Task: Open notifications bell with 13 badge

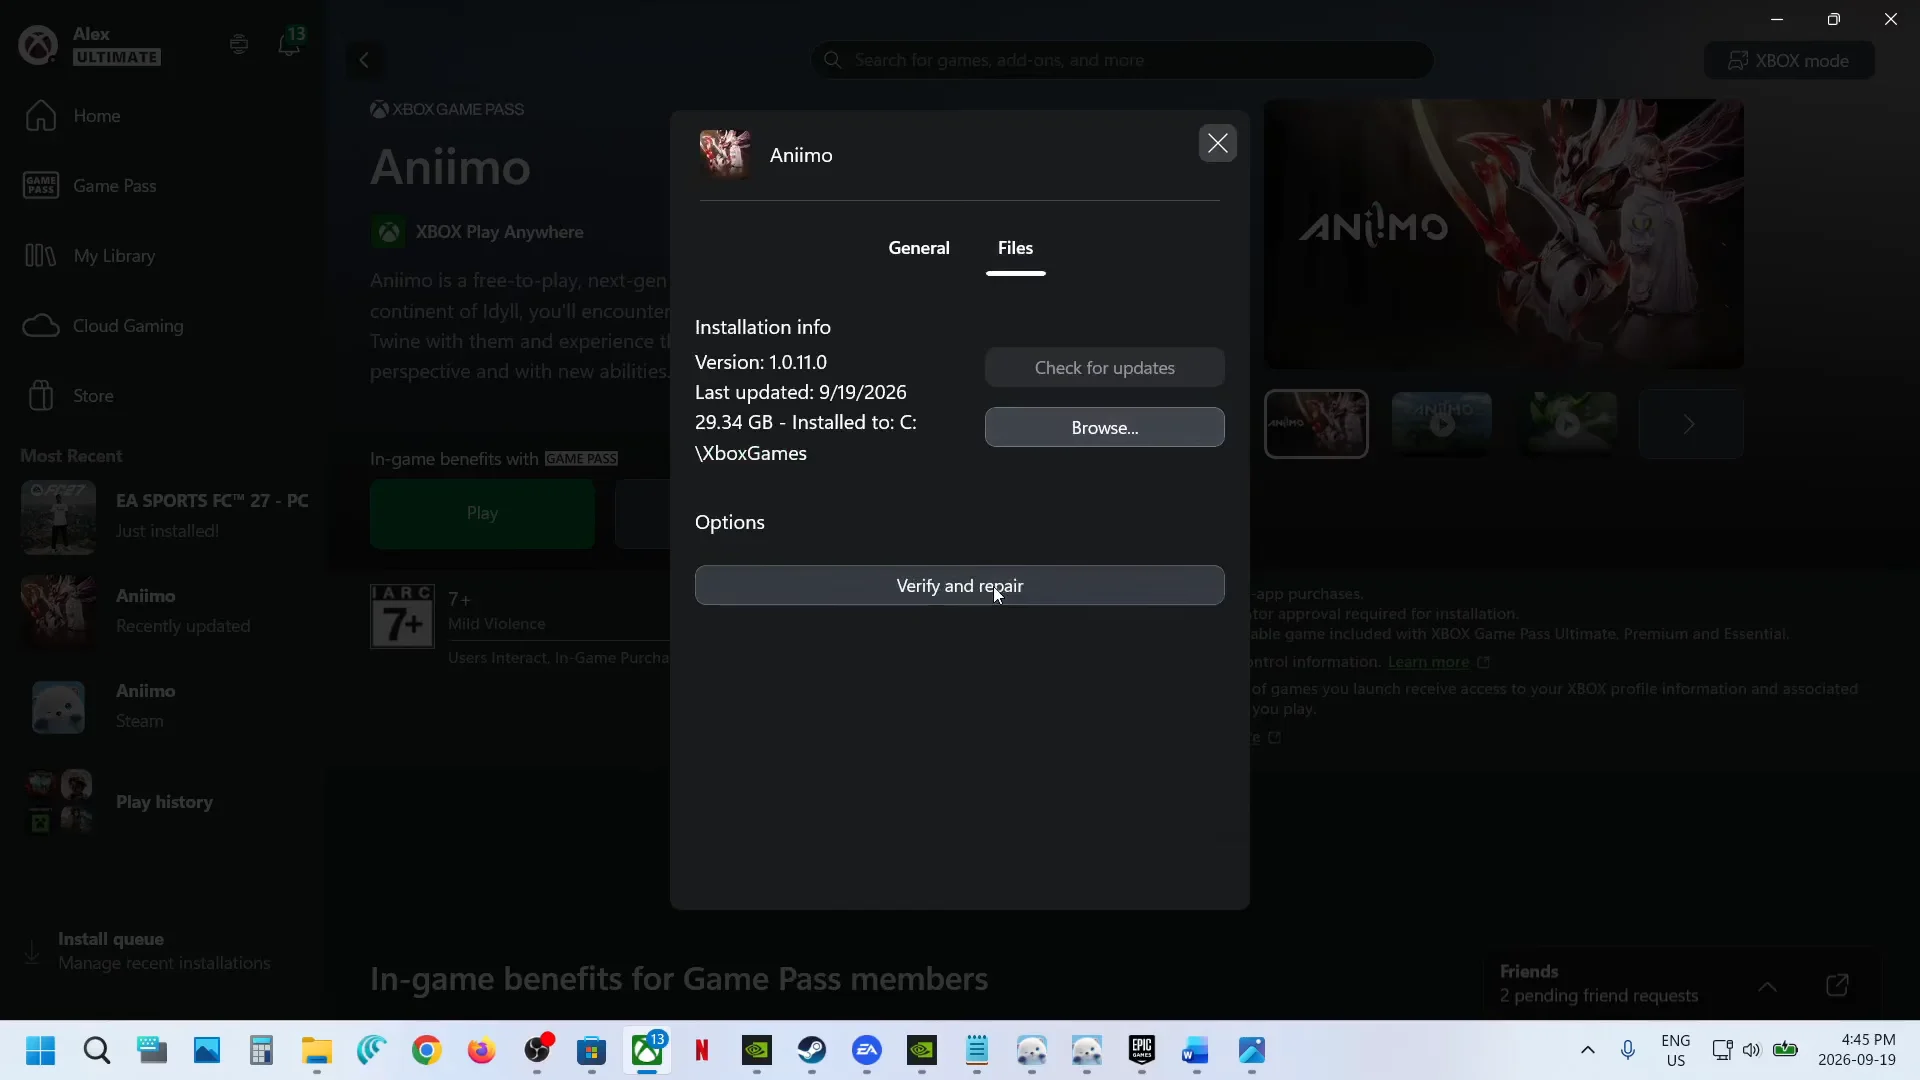Action: (289, 43)
